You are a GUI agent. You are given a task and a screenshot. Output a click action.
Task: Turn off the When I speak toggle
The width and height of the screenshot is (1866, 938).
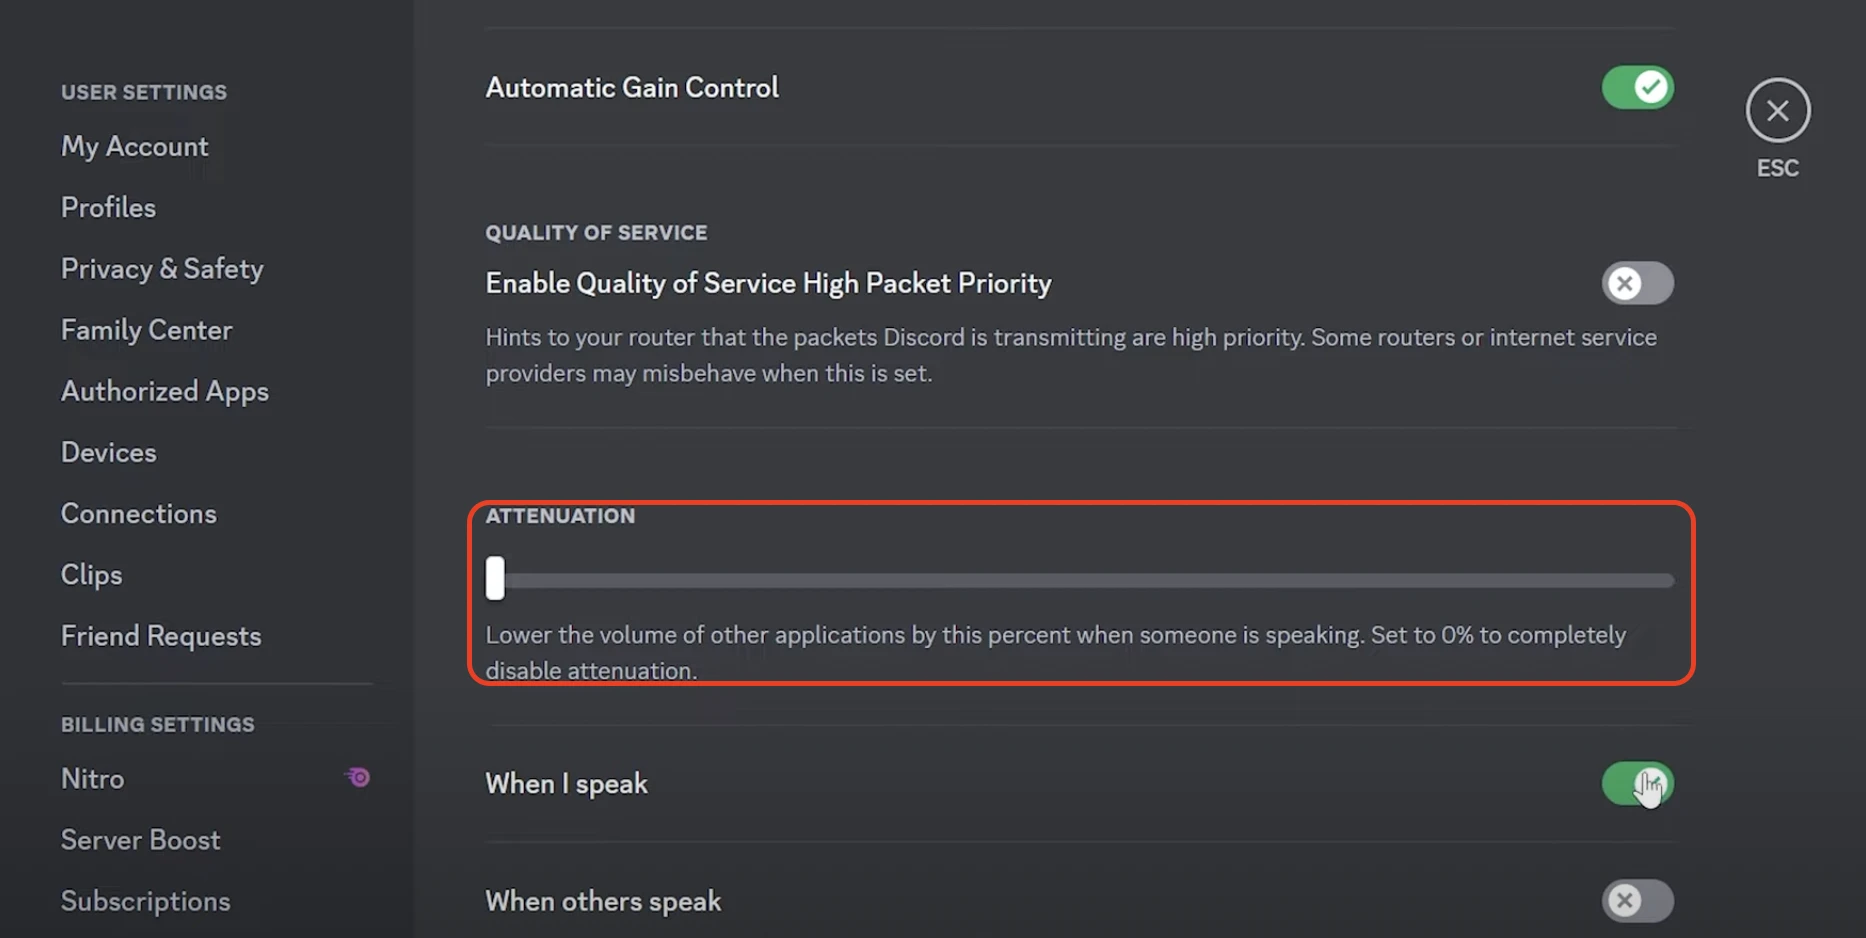tap(1637, 784)
